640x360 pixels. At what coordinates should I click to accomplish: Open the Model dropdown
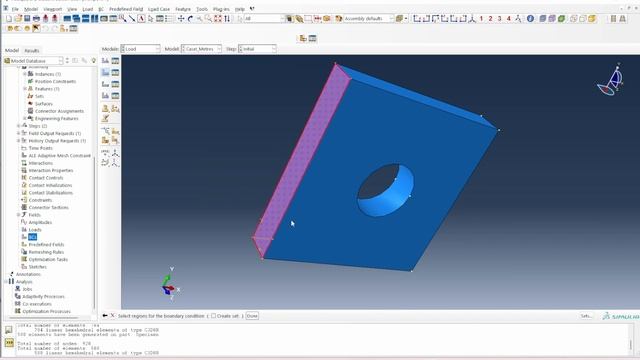(x=201, y=49)
